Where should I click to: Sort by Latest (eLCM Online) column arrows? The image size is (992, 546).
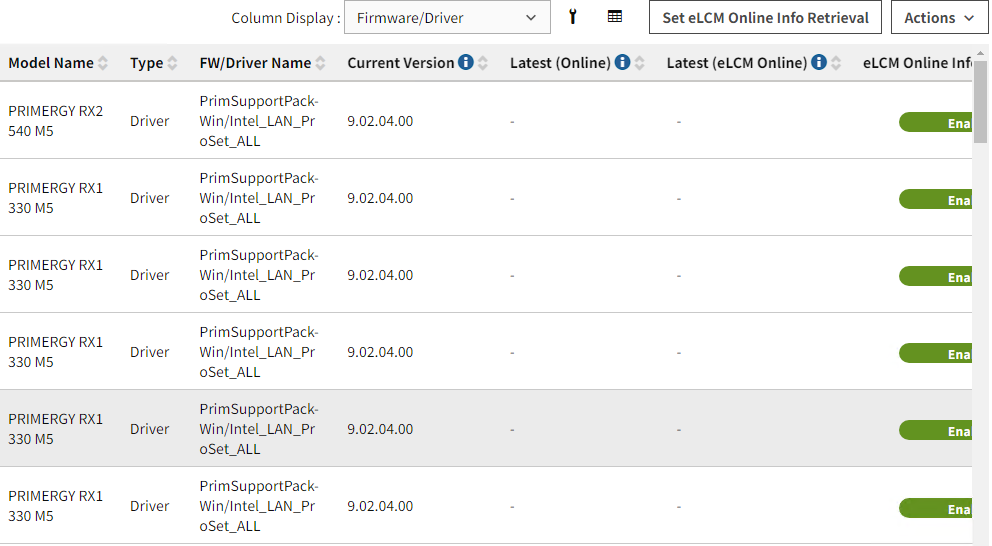pyautogui.click(x=836, y=63)
